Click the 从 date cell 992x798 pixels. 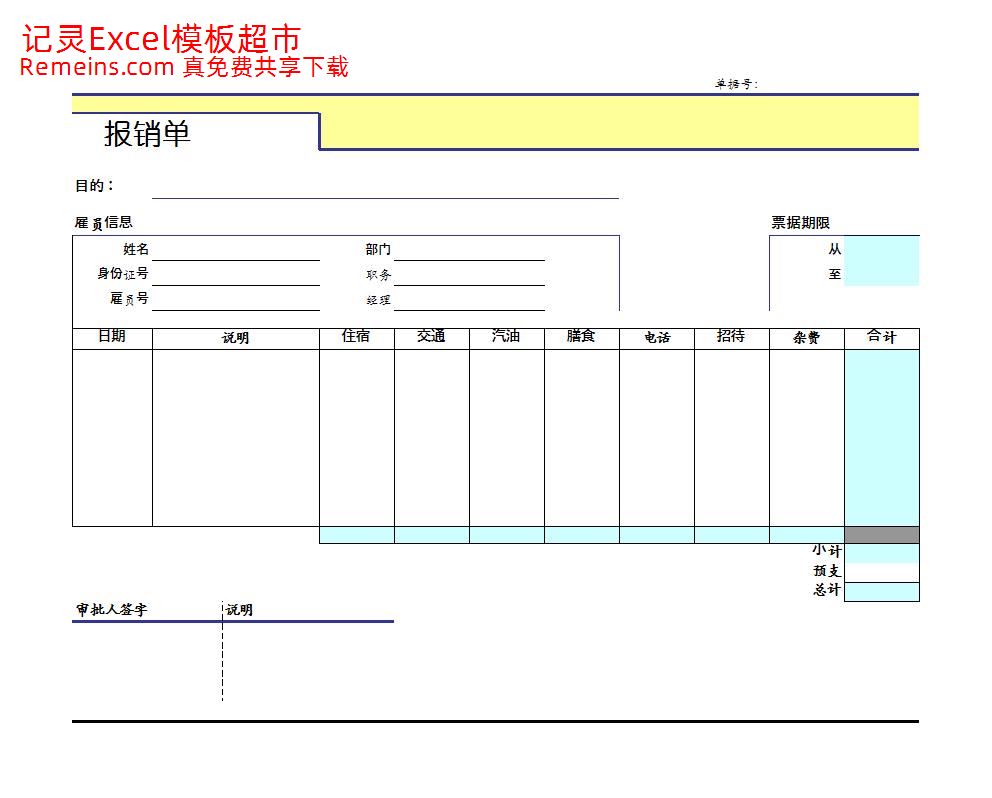click(x=881, y=249)
